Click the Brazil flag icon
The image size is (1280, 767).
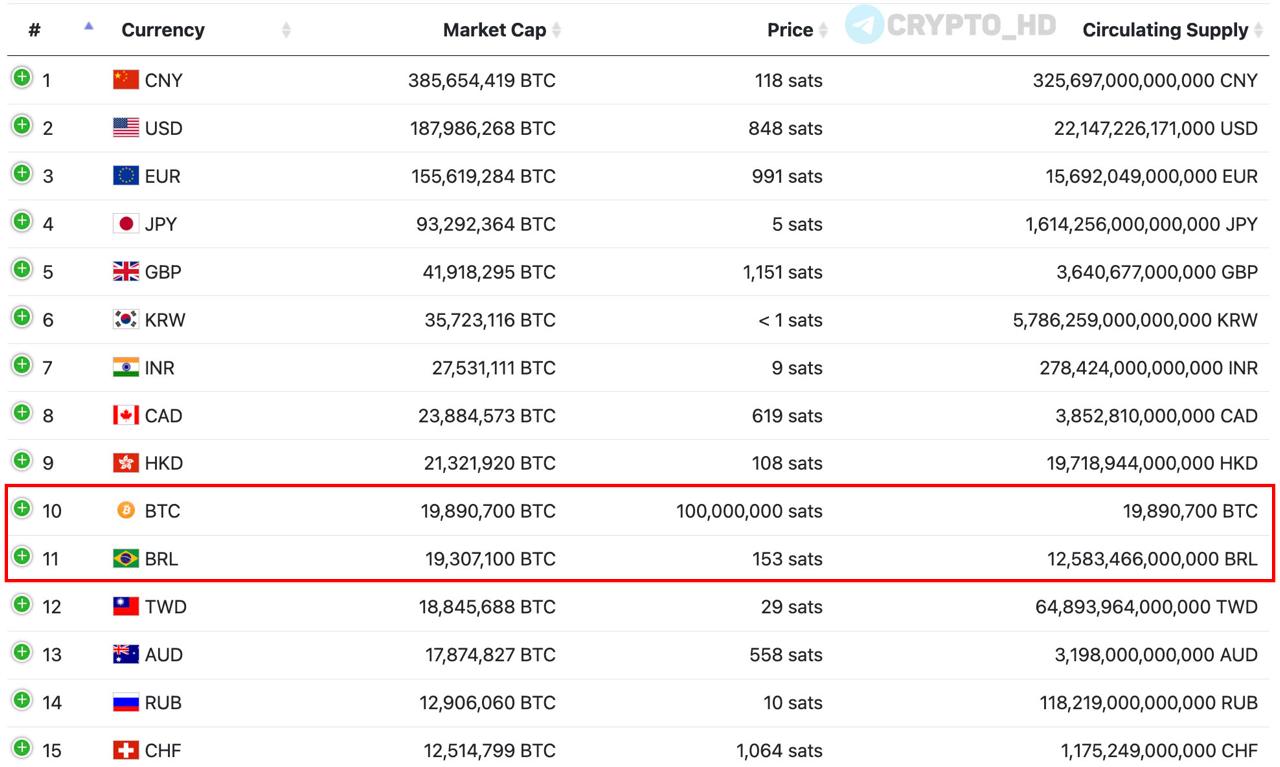point(126,559)
